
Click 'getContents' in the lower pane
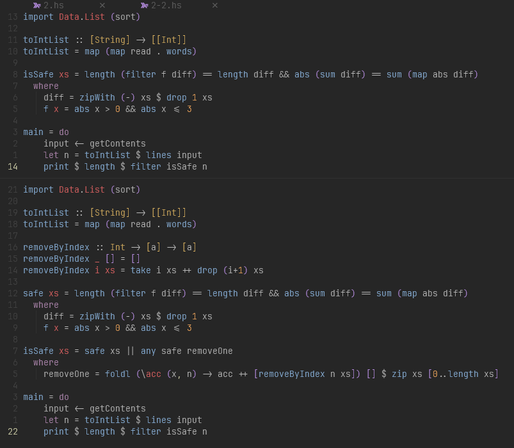click(117, 409)
